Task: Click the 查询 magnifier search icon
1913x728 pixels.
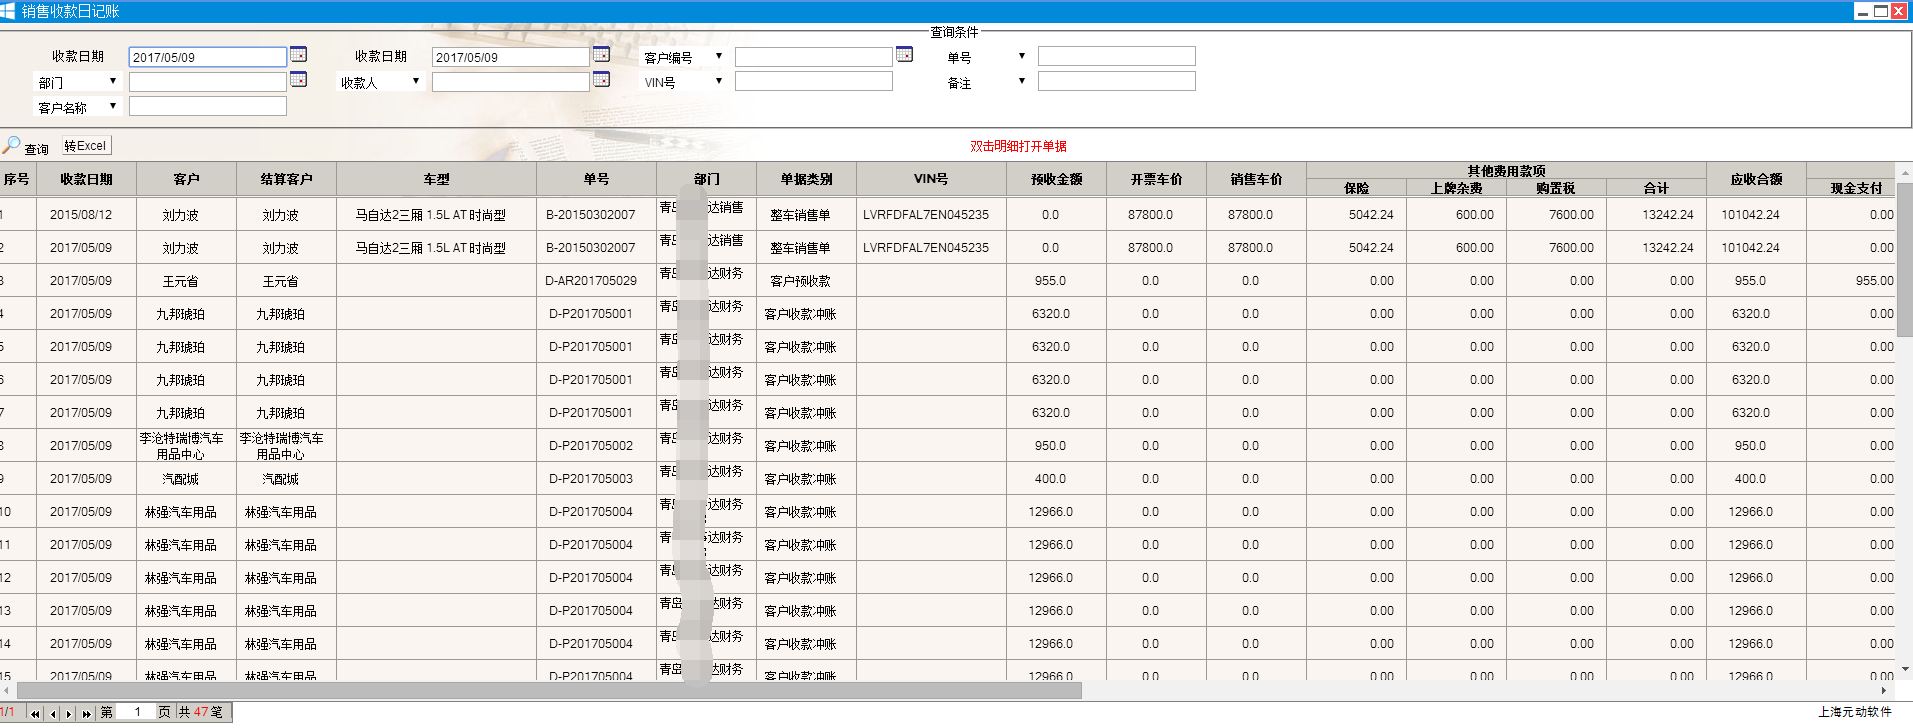Action: point(12,146)
